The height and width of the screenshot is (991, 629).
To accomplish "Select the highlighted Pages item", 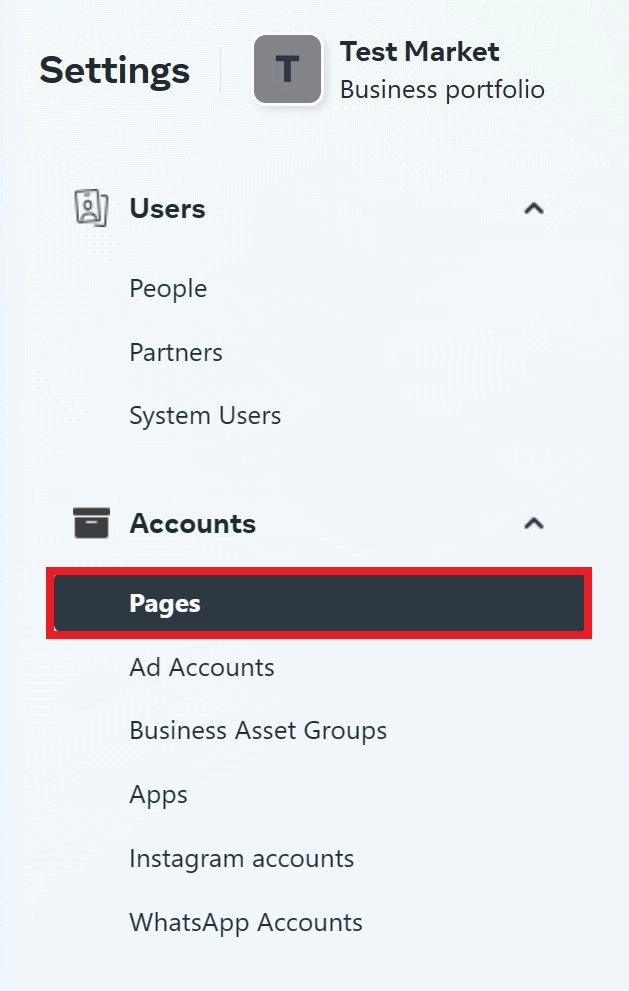I will click(x=319, y=603).
